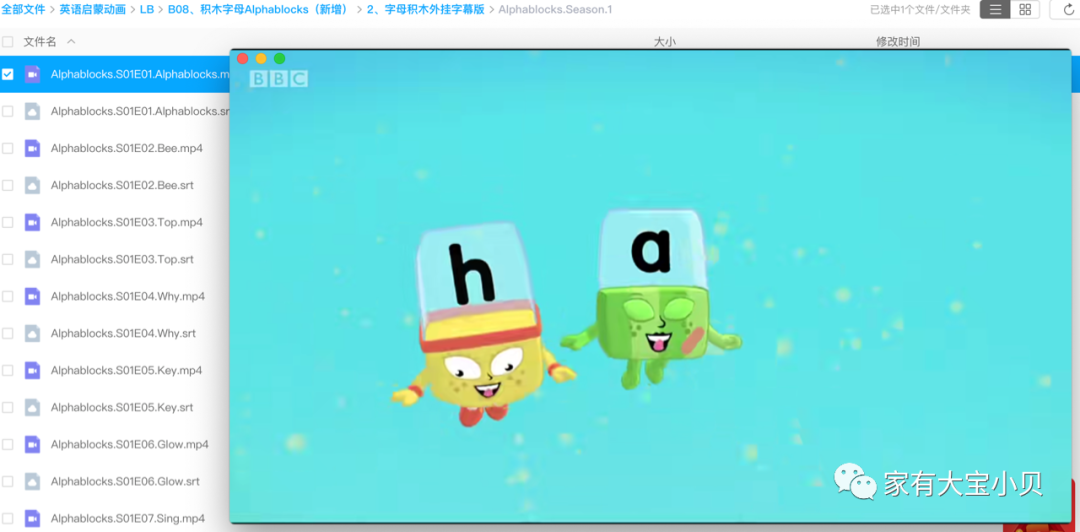
Task: Click the Alphablocks.S01E01 srt file icon
Action: 32,111
